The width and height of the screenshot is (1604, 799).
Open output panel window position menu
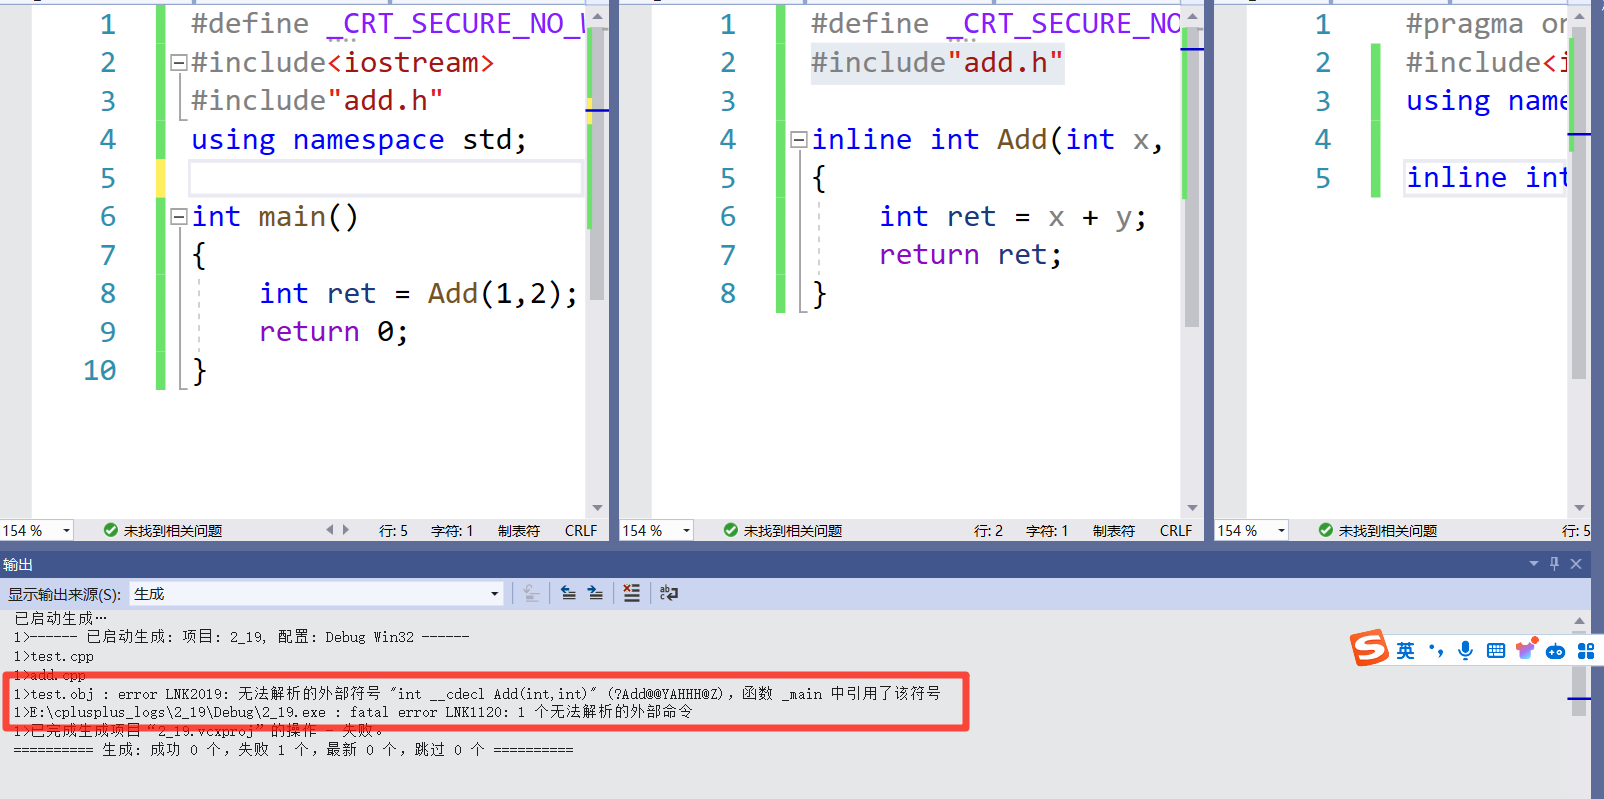pos(1534,564)
